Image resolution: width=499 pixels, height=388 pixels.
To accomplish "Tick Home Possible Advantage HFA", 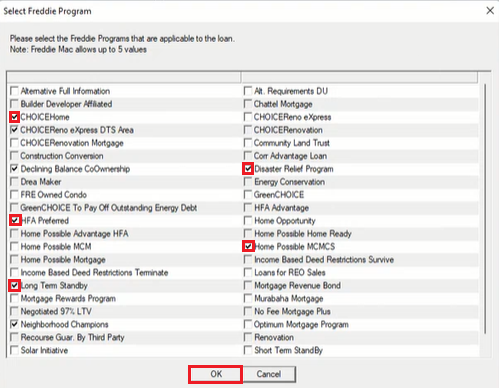I will 14,234.
